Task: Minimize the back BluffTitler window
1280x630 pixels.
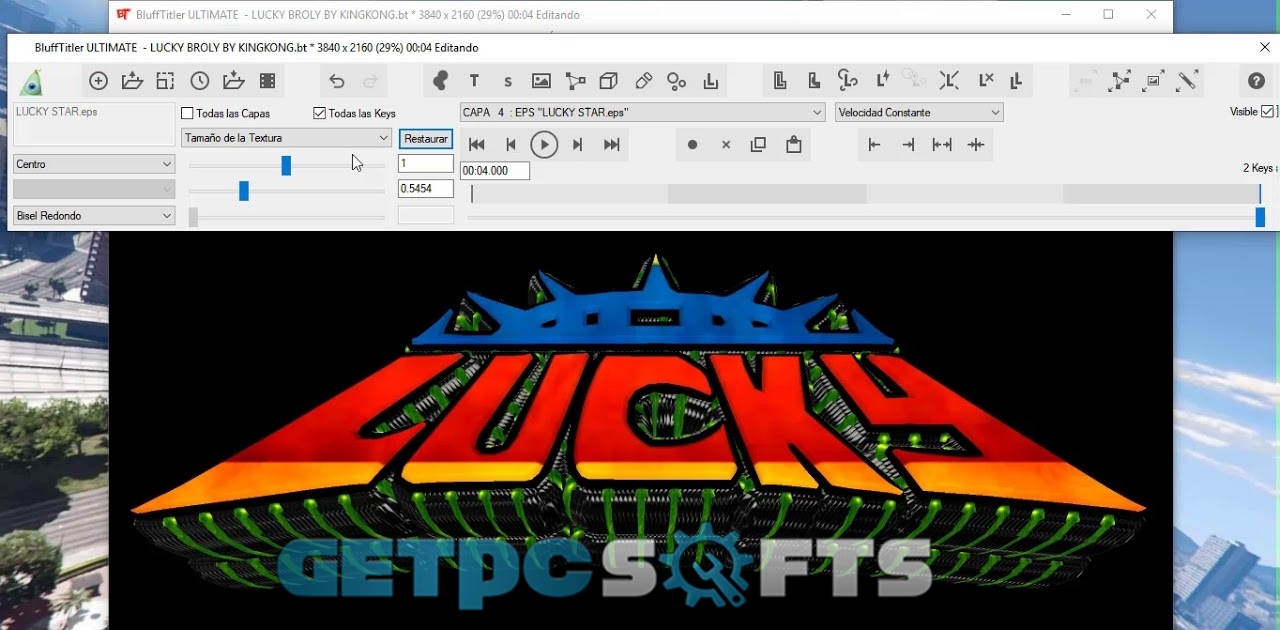Action: [1066, 15]
